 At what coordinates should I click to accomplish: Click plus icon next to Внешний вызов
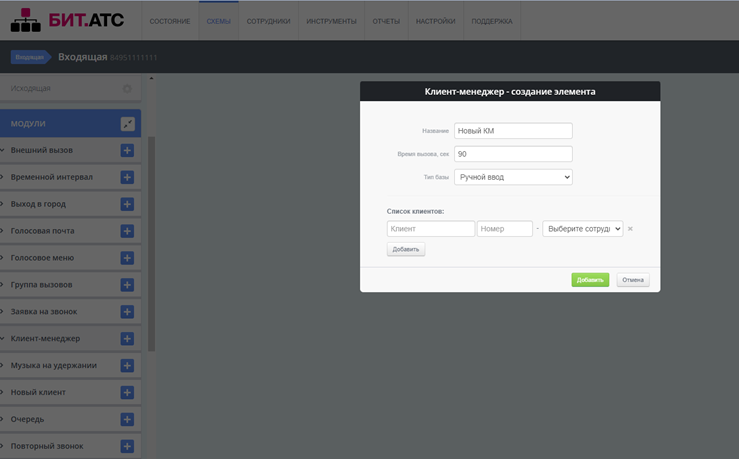tap(127, 150)
